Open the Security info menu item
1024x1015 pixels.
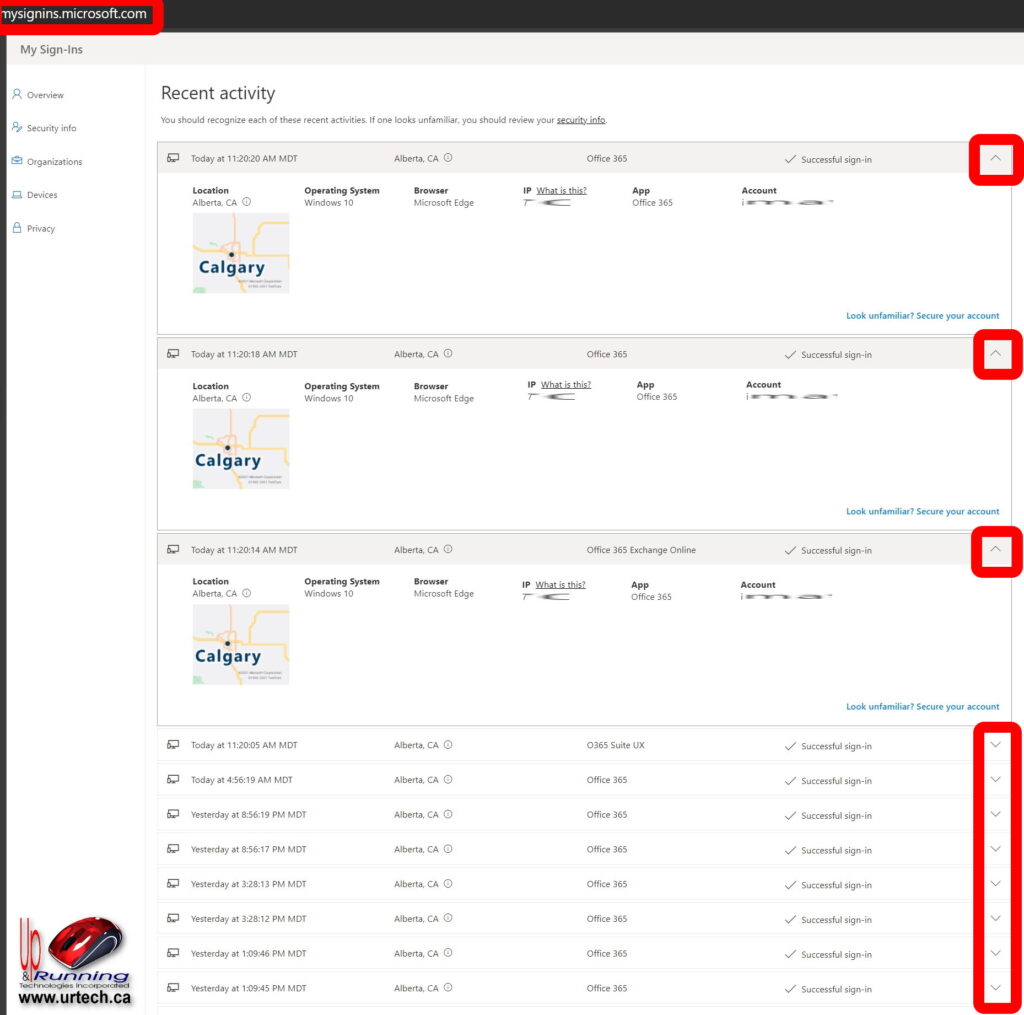click(x=51, y=128)
